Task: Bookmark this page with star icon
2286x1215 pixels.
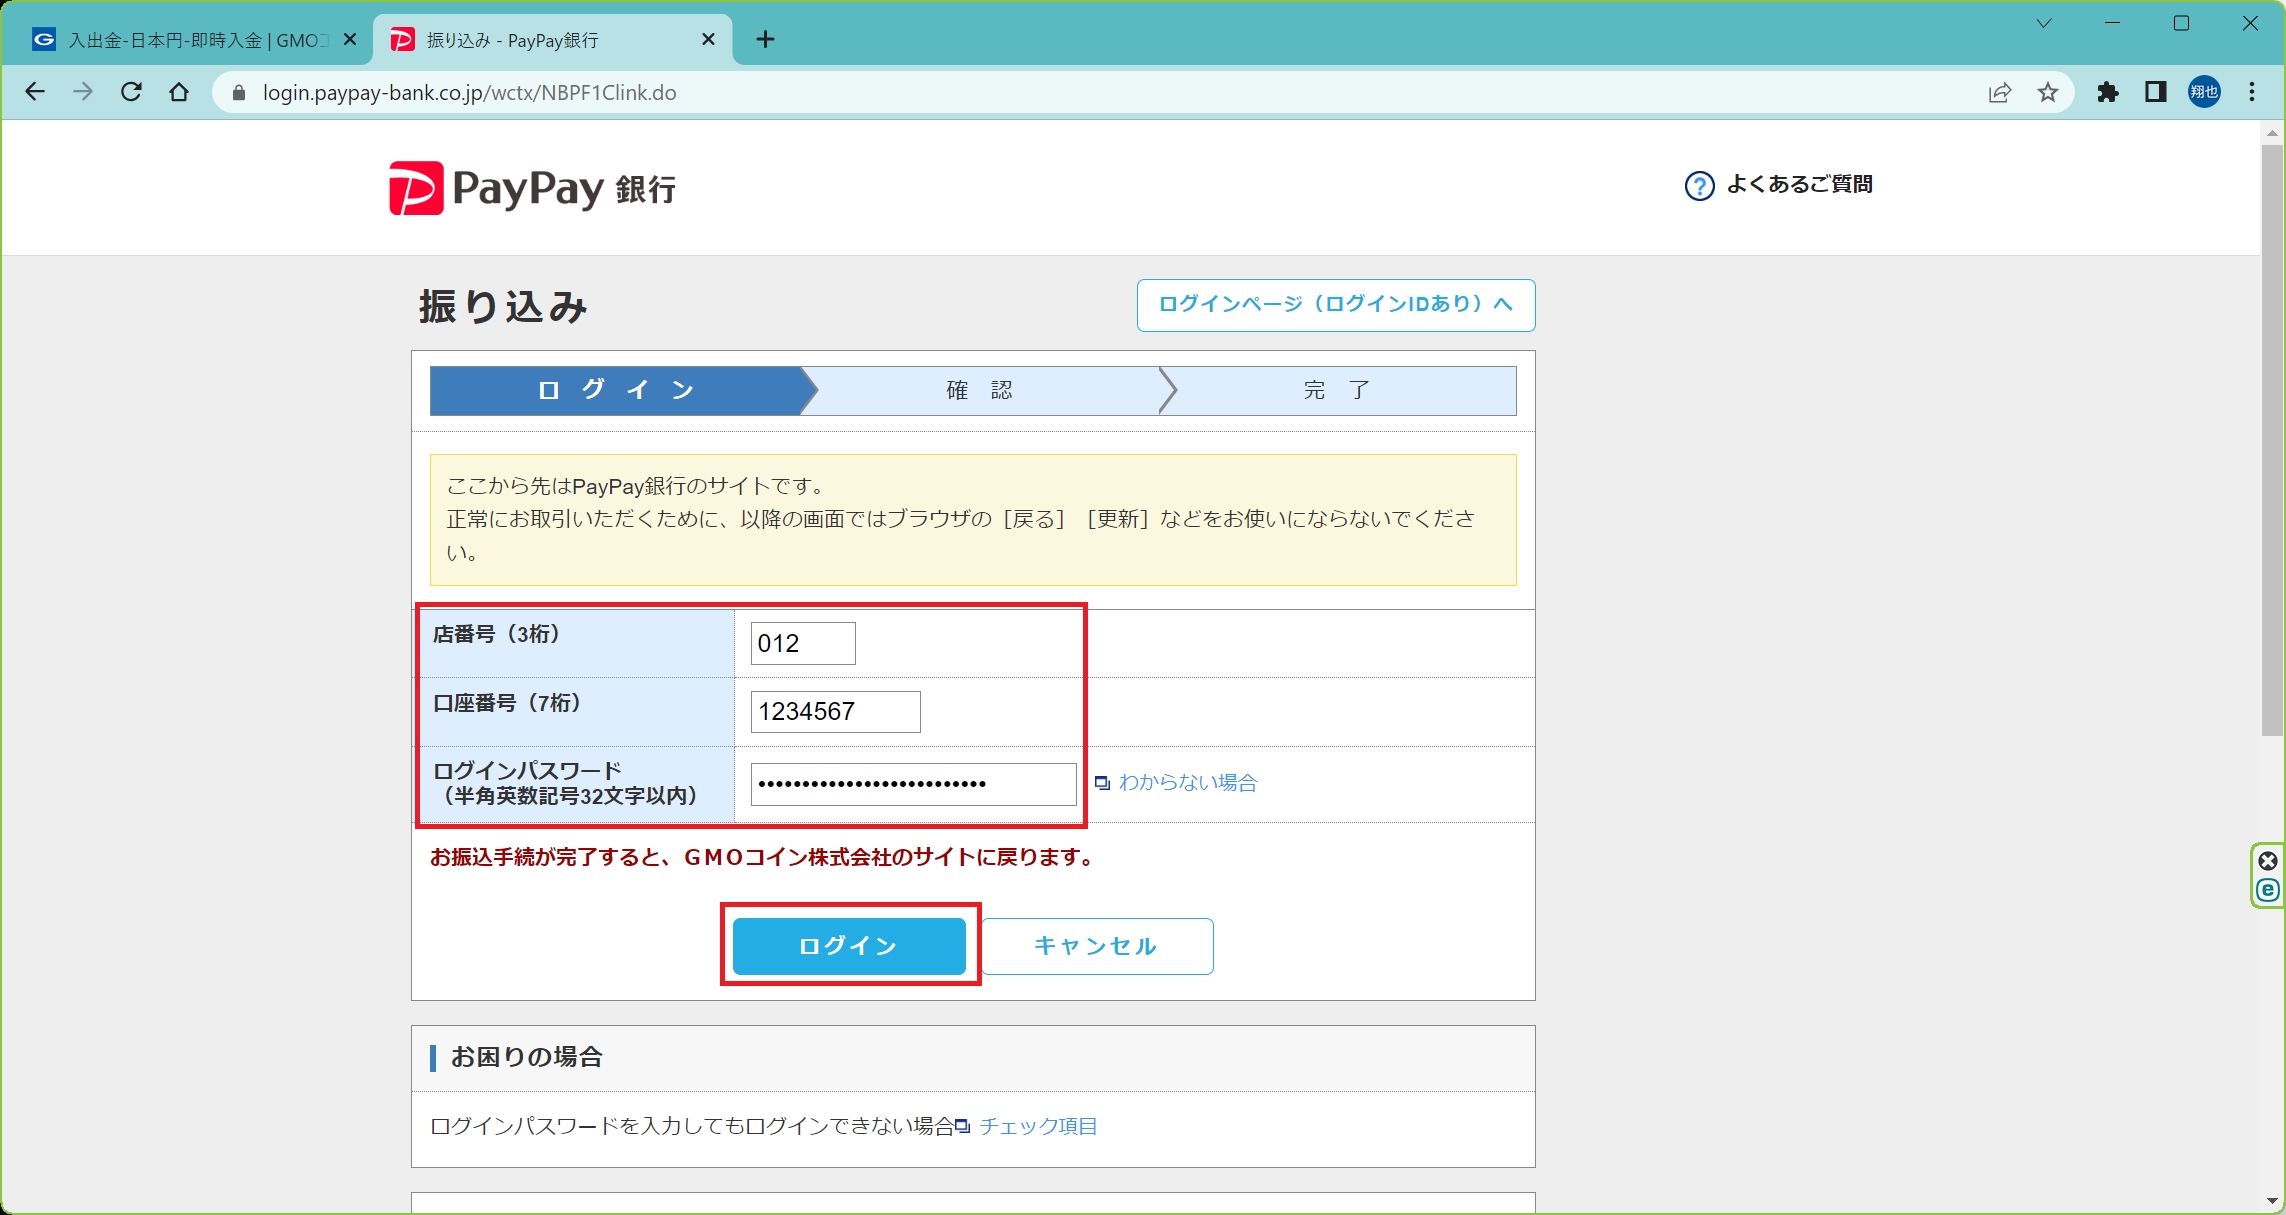Action: coord(2048,92)
